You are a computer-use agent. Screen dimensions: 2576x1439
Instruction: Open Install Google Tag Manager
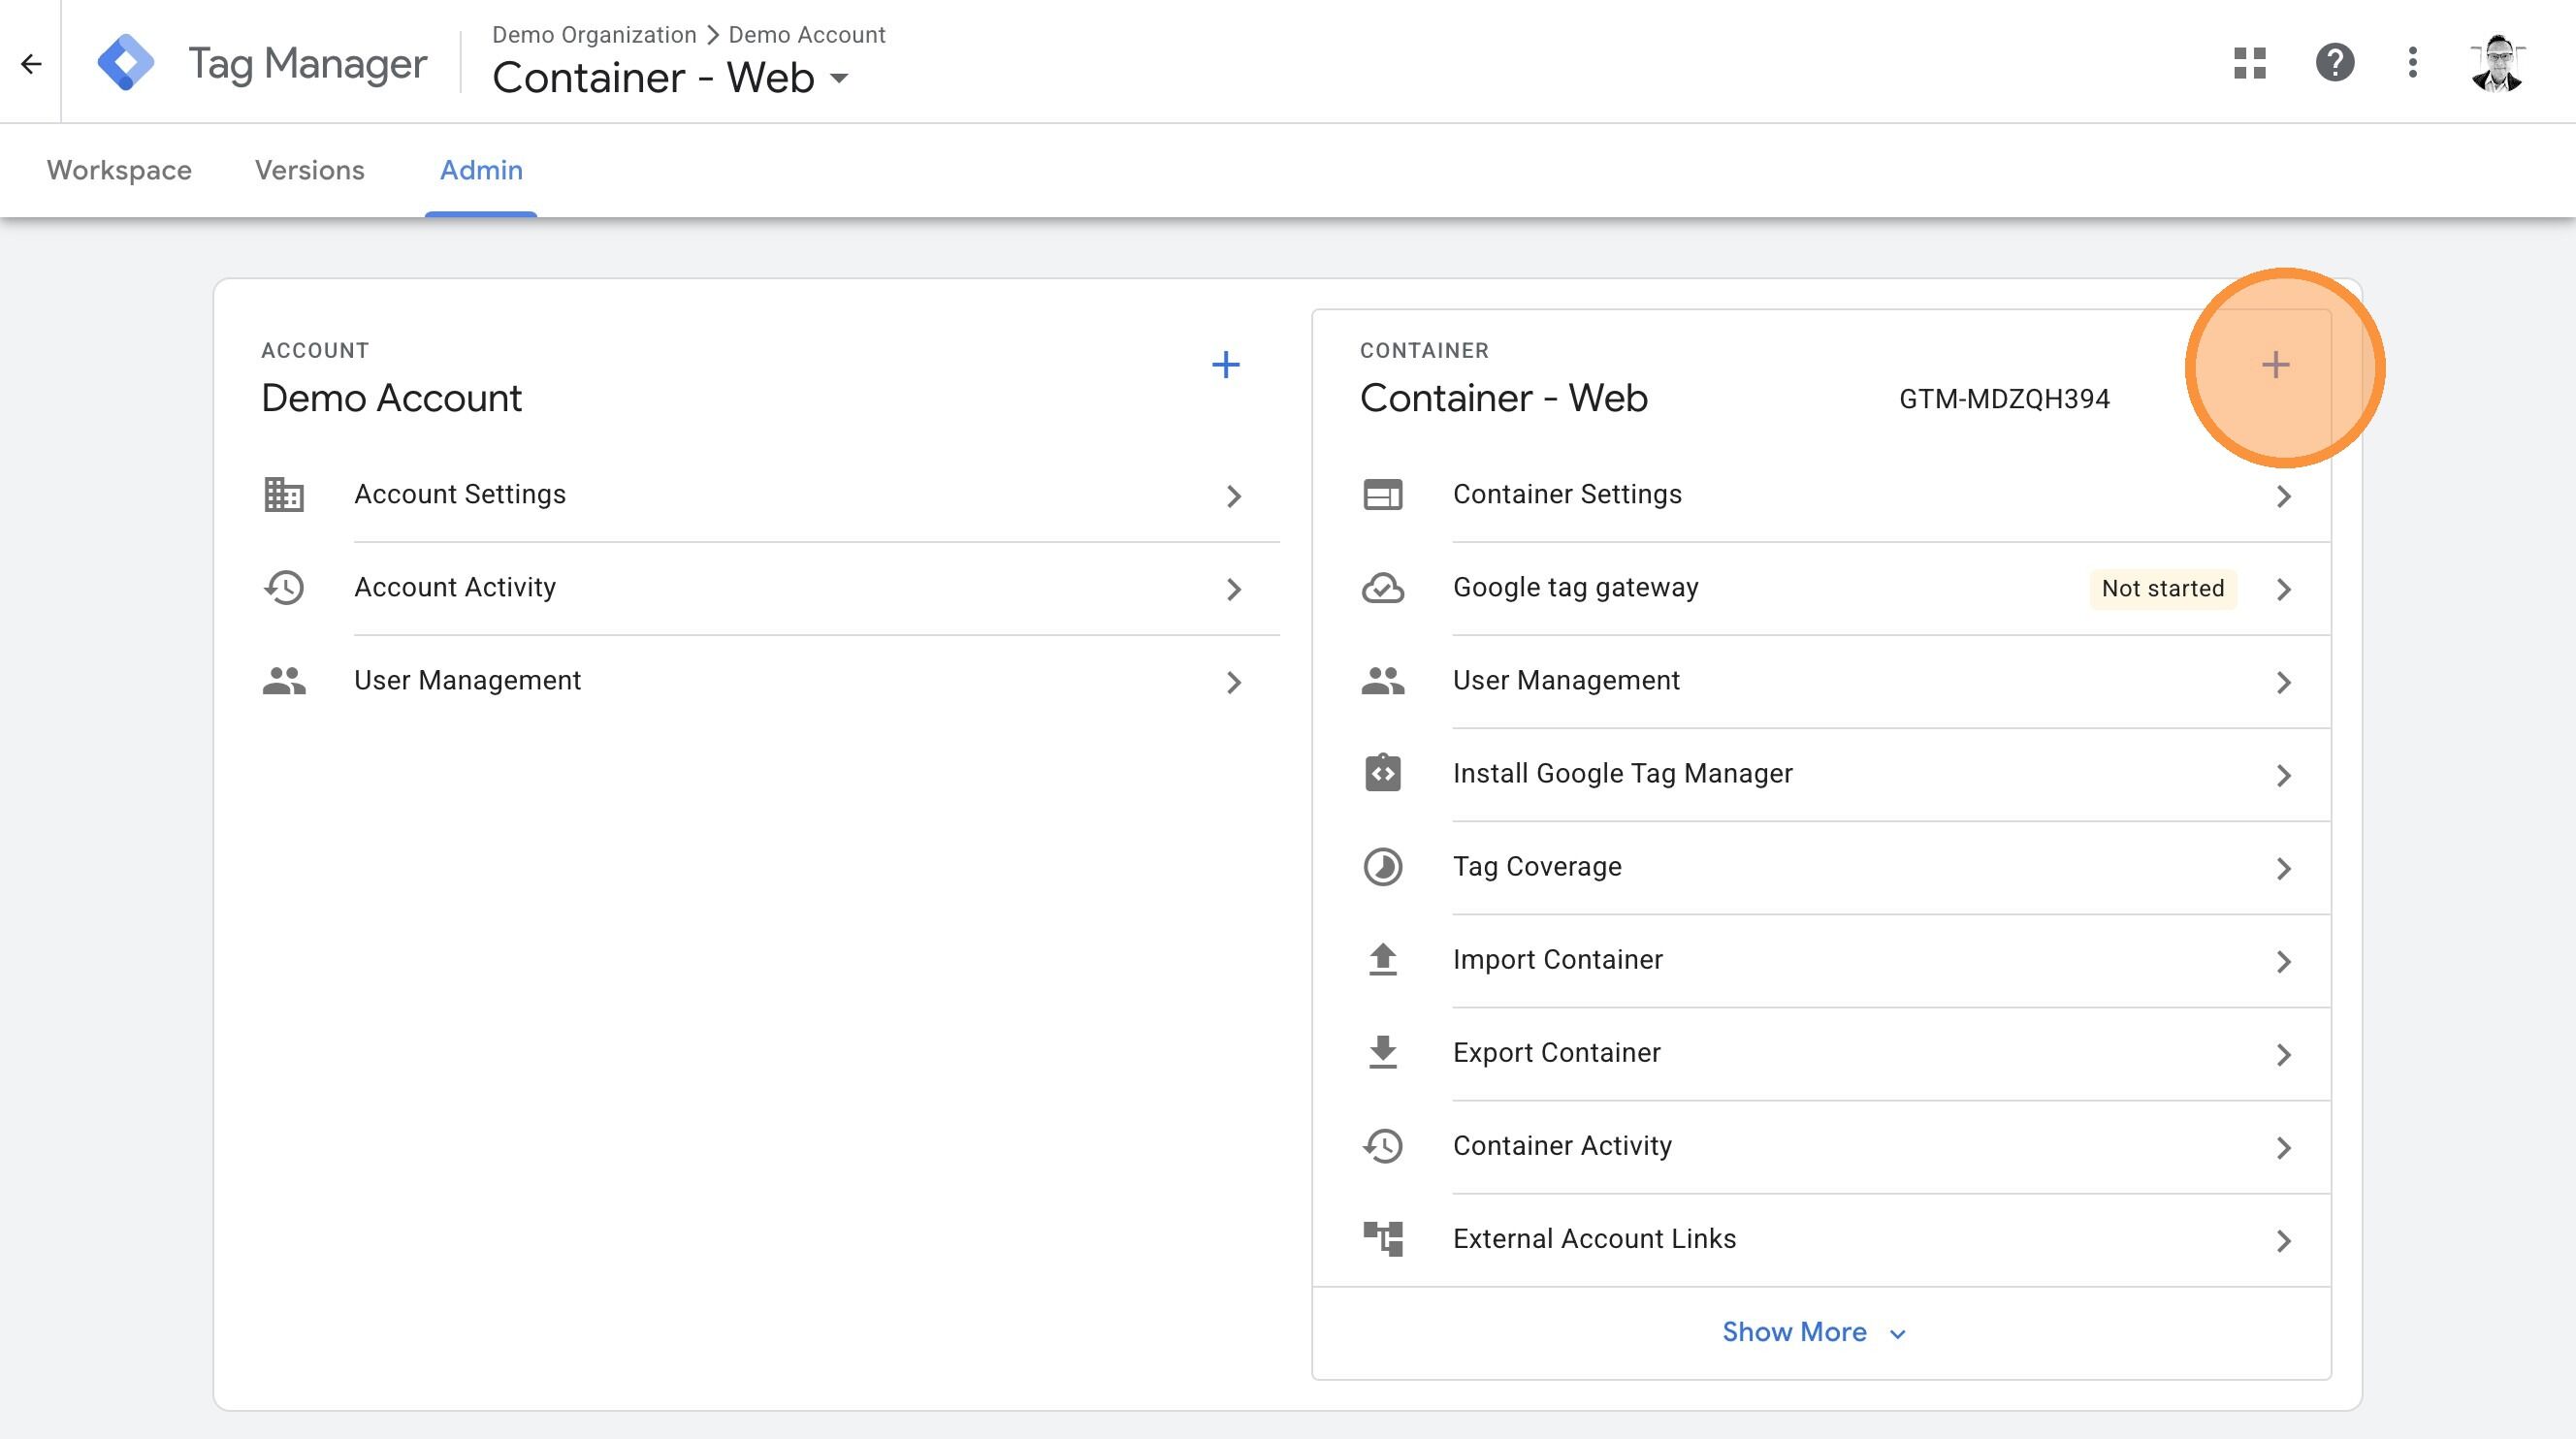(1845, 774)
